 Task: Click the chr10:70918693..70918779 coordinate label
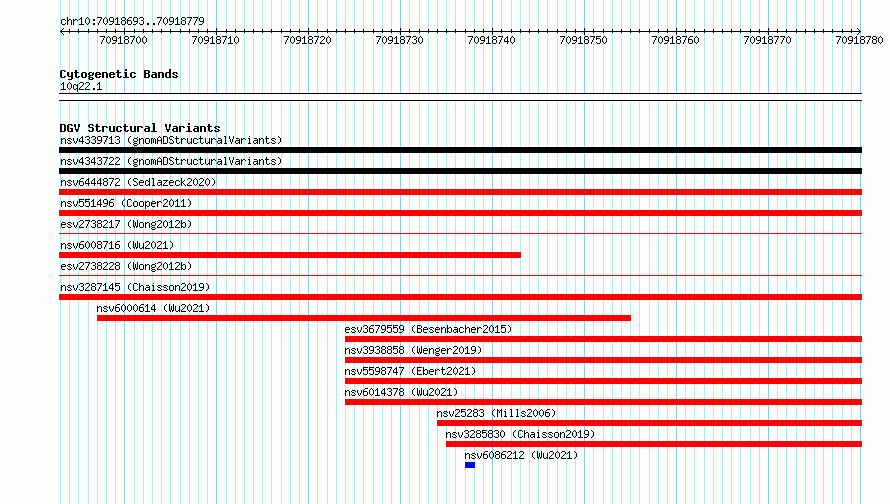pyautogui.click(x=132, y=21)
